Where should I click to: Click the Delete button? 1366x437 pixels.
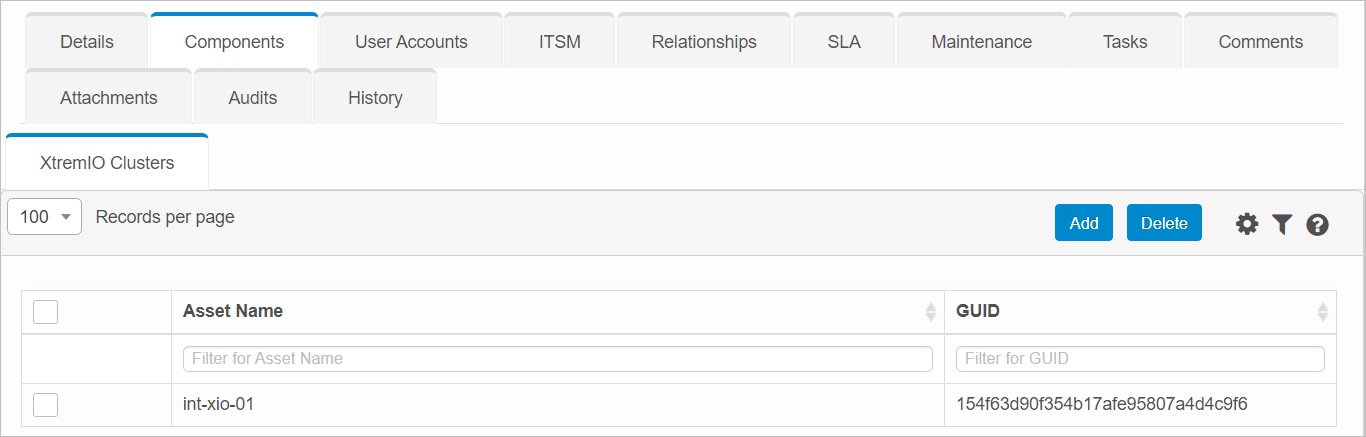[1164, 223]
